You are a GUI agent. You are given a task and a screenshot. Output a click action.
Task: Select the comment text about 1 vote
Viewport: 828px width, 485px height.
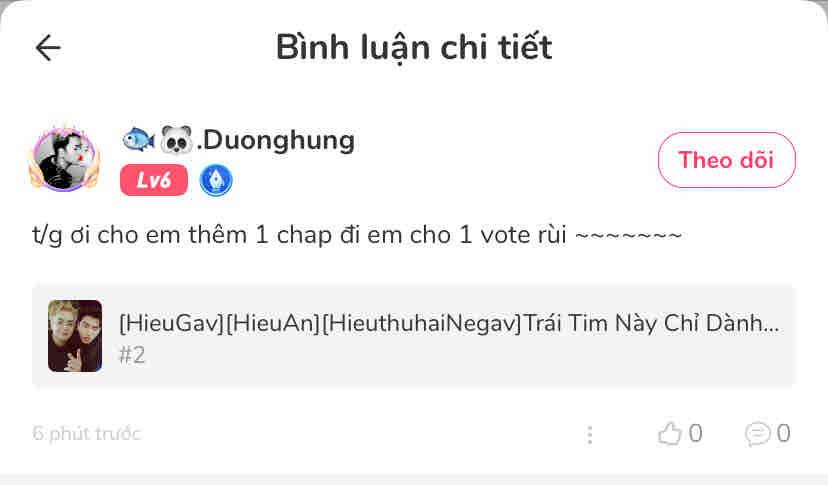(357, 235)
